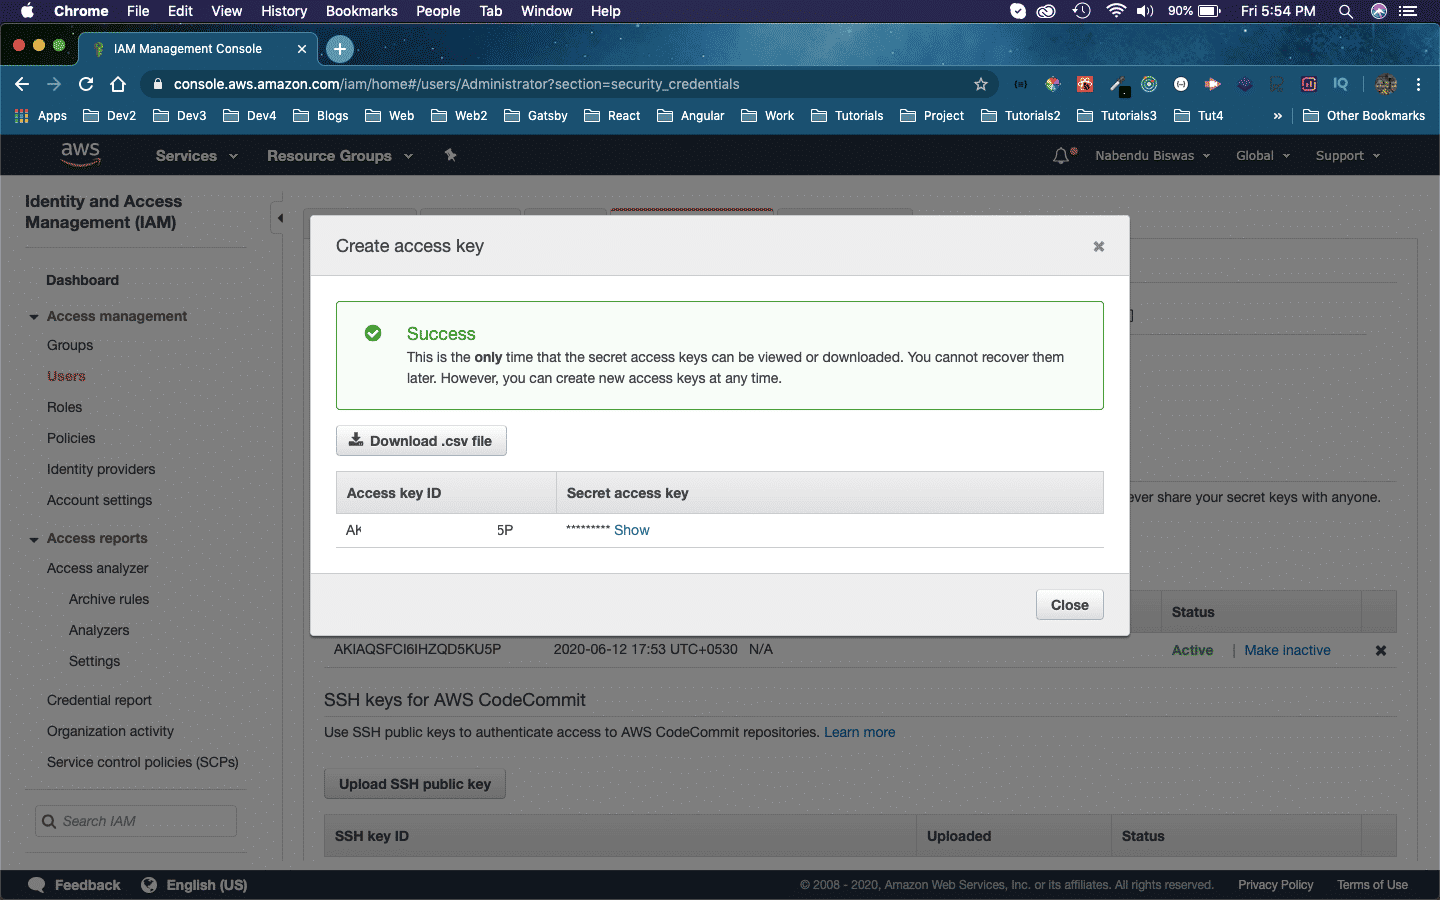Click the Close button in dialog

click(x=1070, y=605)
